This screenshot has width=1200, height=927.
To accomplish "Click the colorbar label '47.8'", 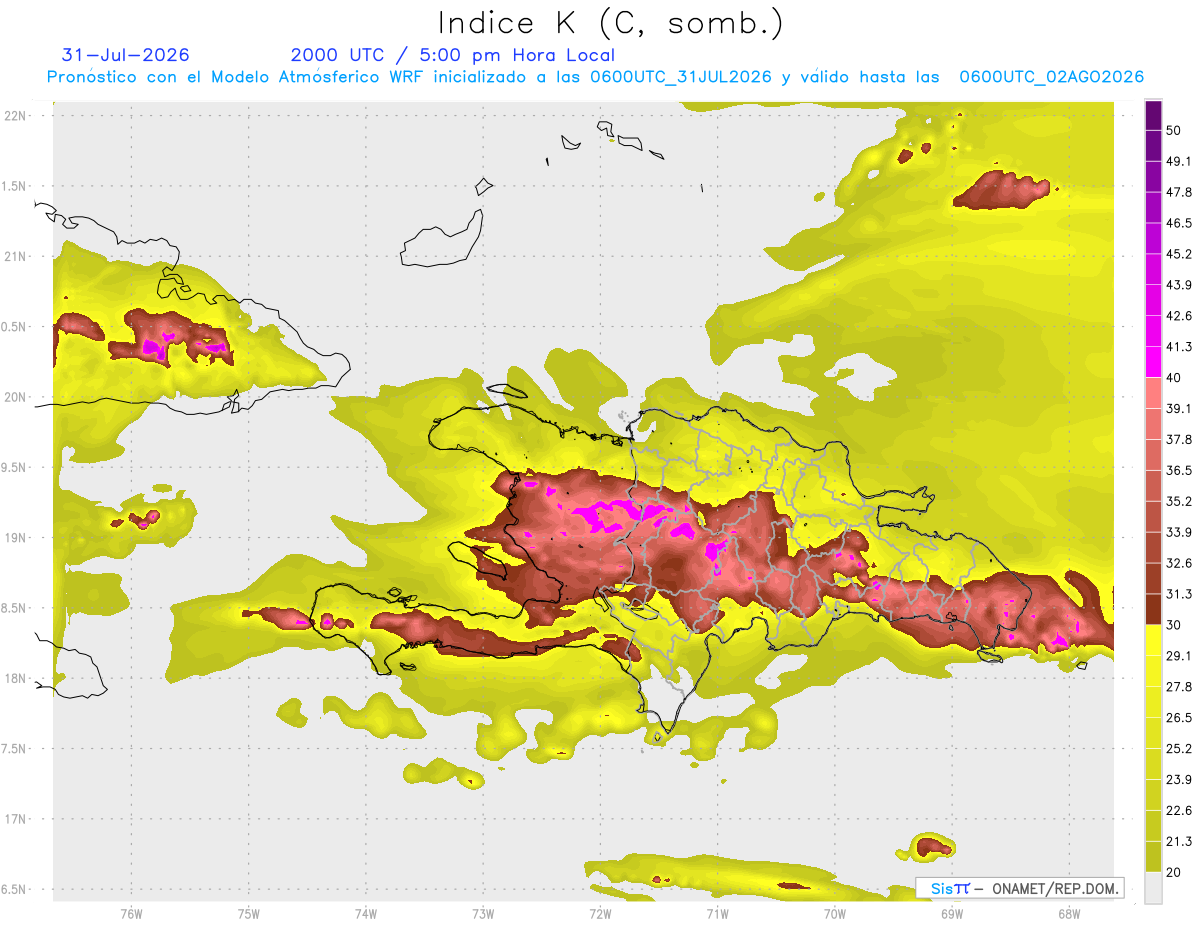I will 1178,192.
